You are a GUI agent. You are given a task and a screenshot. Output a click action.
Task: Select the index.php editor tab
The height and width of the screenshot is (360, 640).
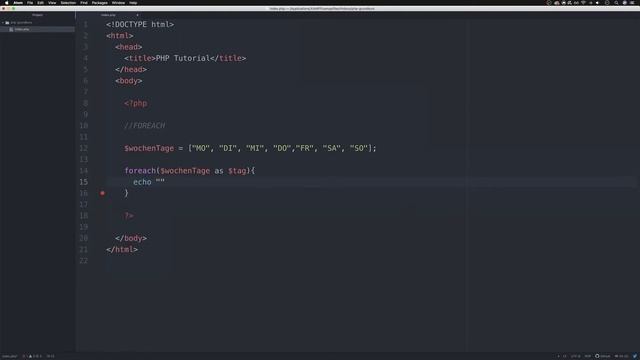tap(109, 15)
